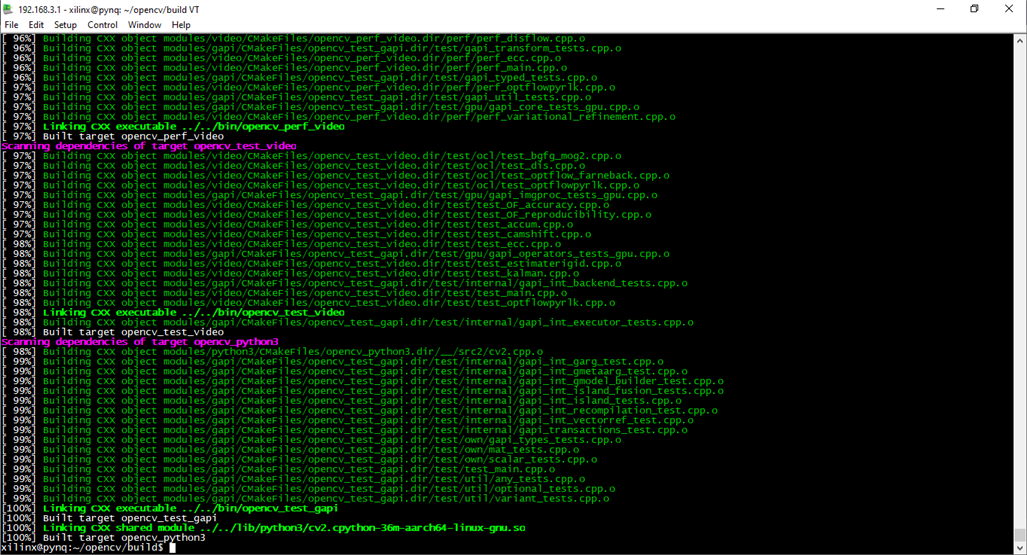Click the test_OF_reproducibility.cpp.o build line
1027x555 pixels.
(x=327, y=214)
